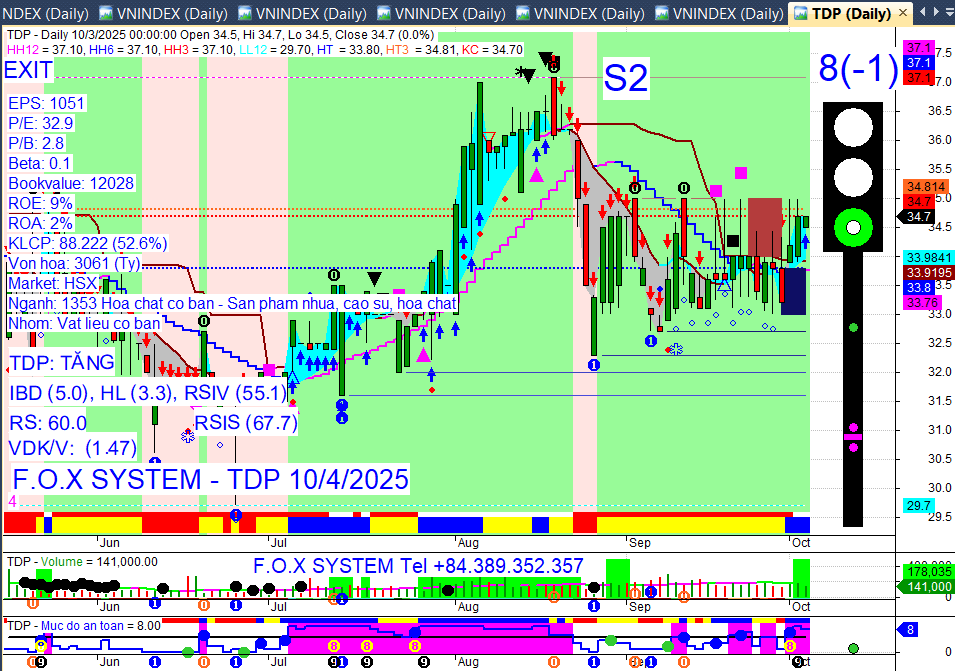Viewport: 955px width, 671px height.
Task: Click the ROE: 9% text
Action: coord(40,203)
